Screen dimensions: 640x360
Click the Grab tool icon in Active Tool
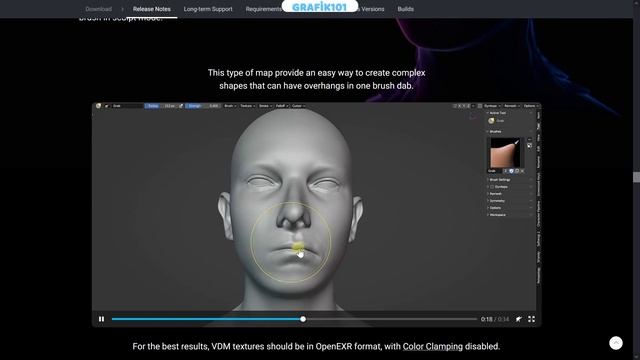coord(491,120)
